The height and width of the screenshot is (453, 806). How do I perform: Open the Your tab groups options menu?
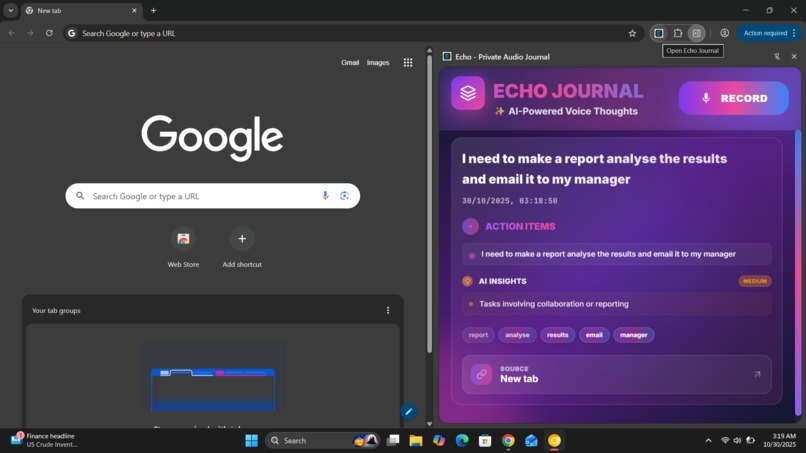pyautogui.click(x=388, y=310)
